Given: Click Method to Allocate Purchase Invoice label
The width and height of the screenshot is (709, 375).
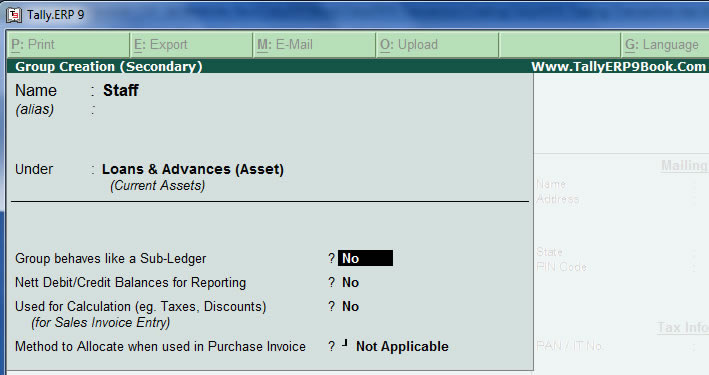Looking at the screenshot, I should pyautogui.click(x=160, y=347).
